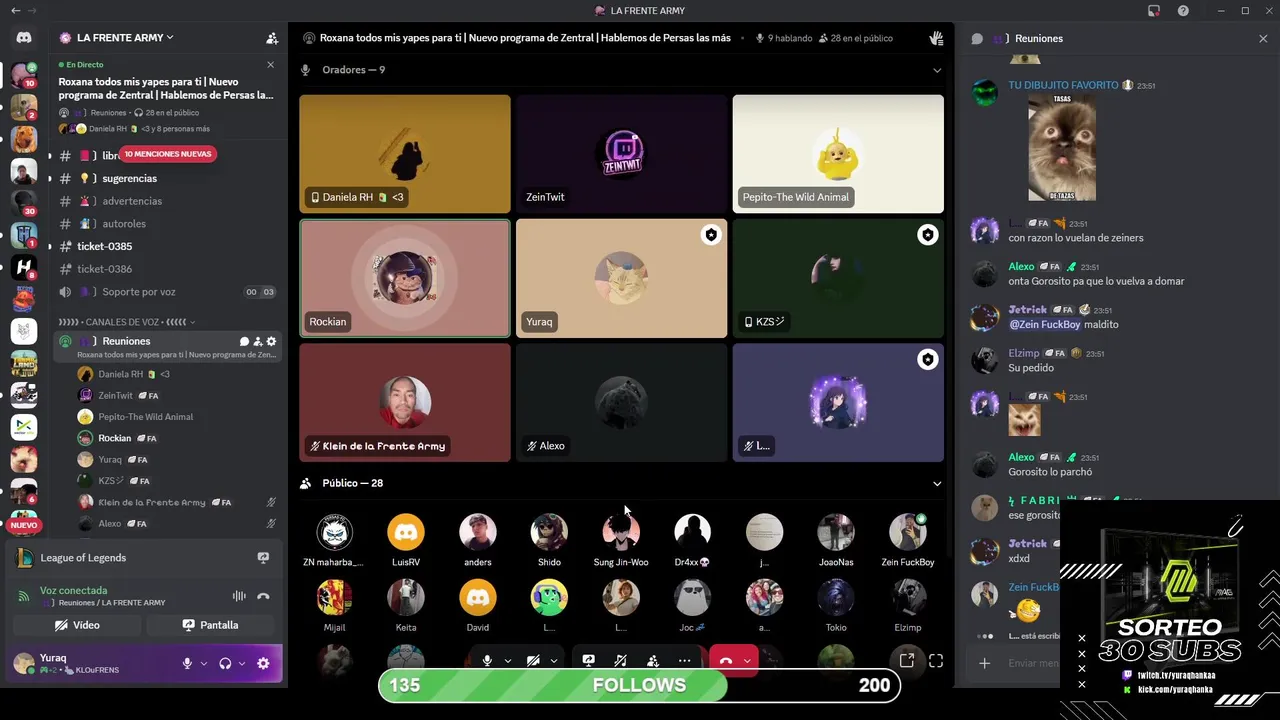The image size is (1280, 720).
Task: Share screen from stage control bar
Action: point(589,661)
